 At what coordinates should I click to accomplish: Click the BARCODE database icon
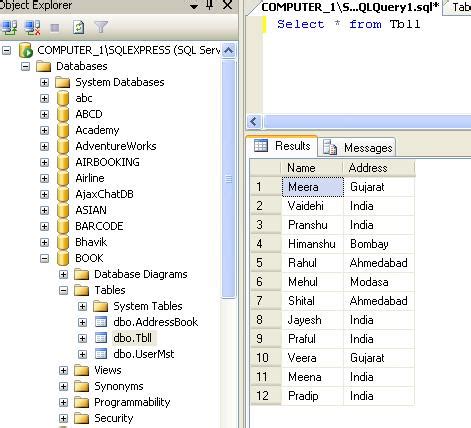pos(62,226)
